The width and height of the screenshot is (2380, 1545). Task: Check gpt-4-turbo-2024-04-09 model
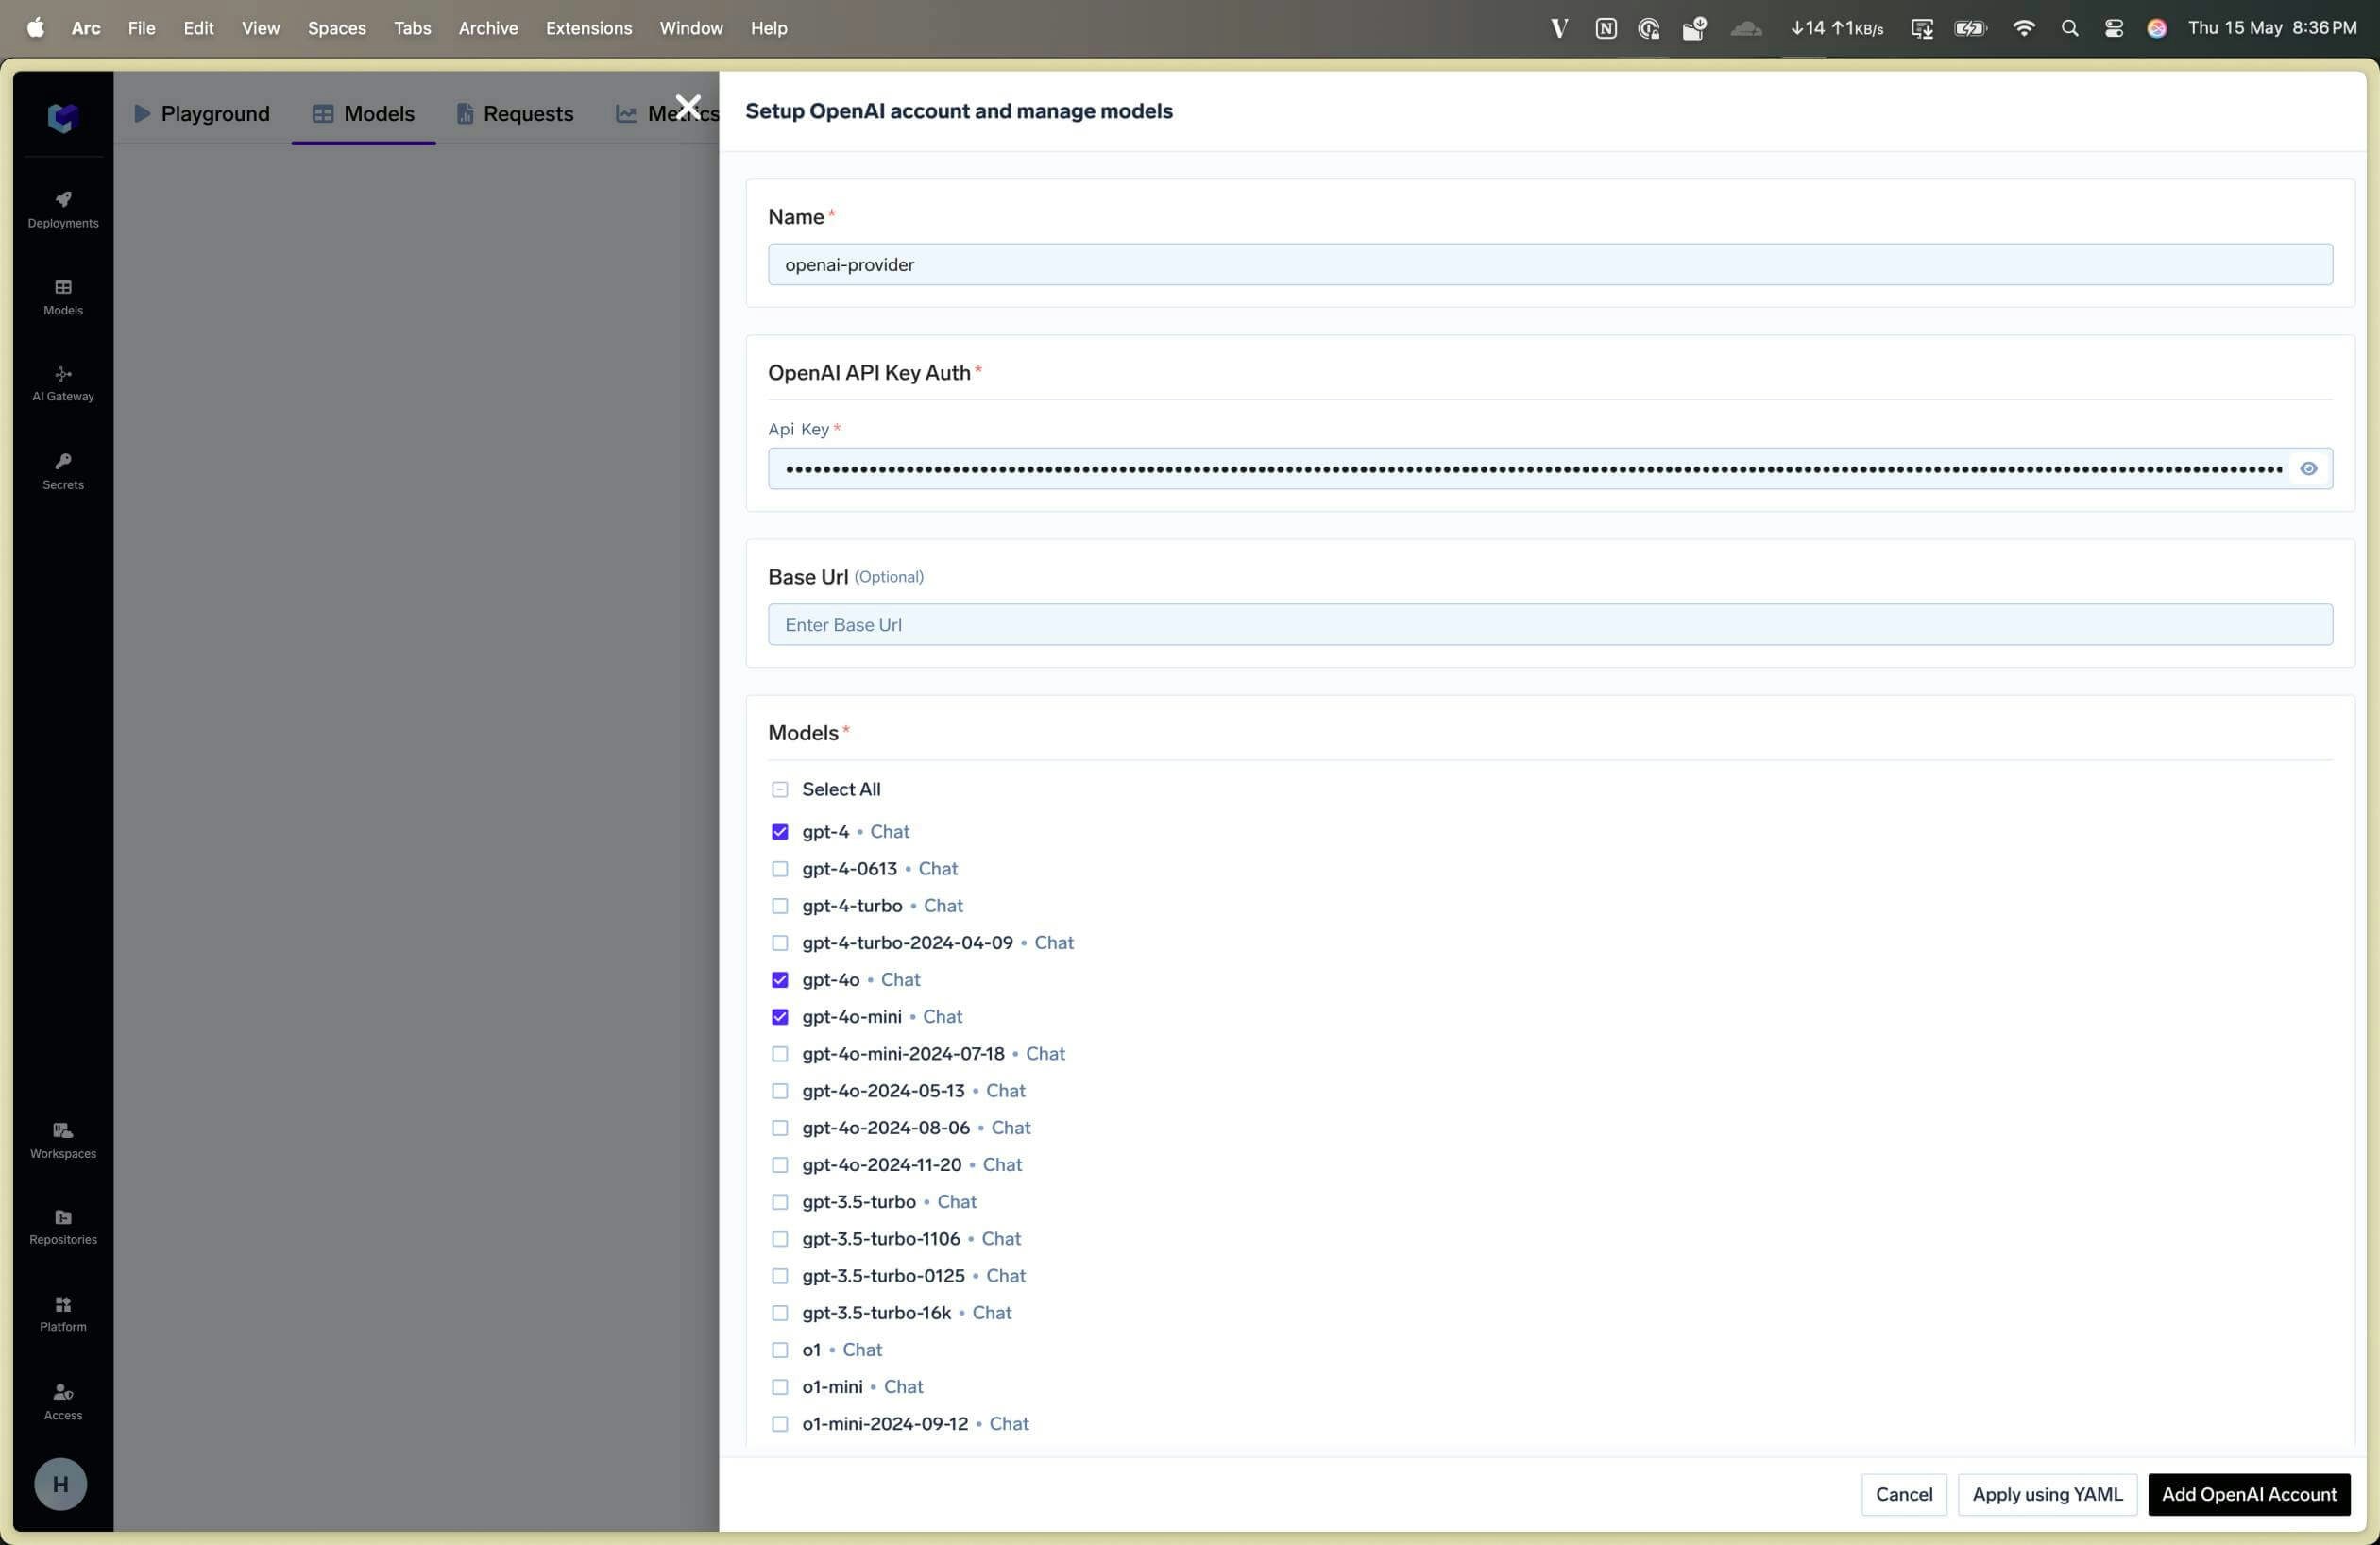click(780, 943)
